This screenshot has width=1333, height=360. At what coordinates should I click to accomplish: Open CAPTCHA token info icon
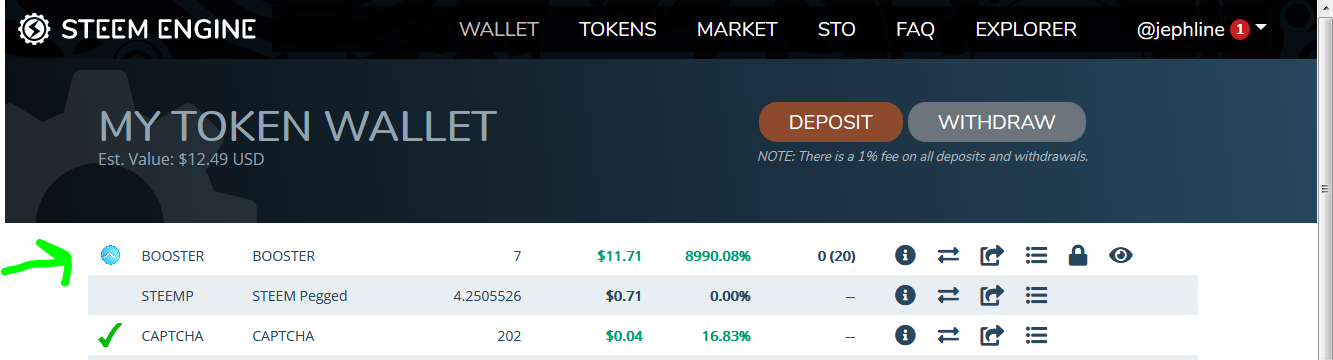(905, 335)
